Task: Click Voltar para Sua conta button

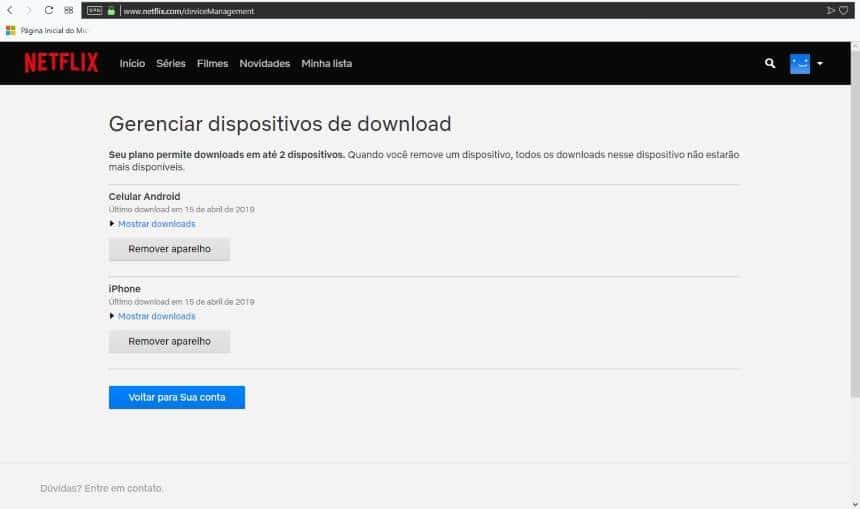Action: pyautogui.click(x=177, y=397)
